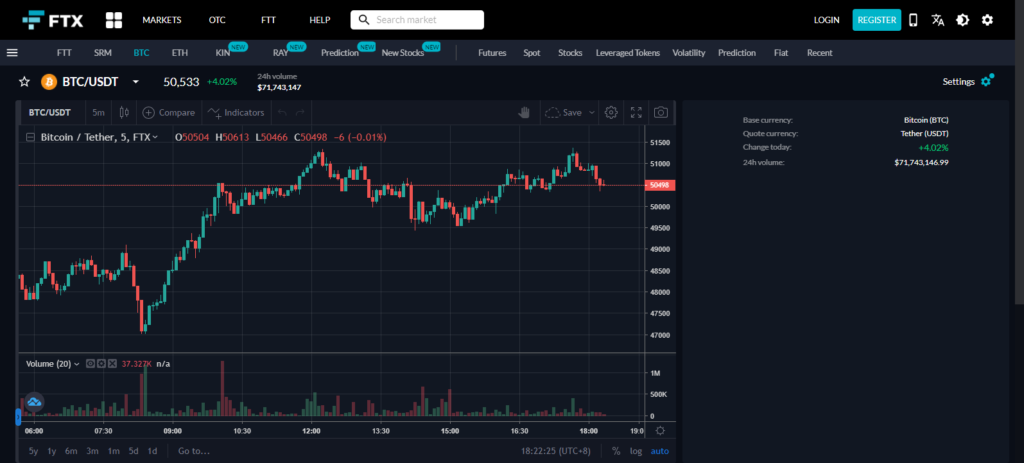Open the HELP menu
This screenshot has width=1024, height=463.
(x=320, y=20)
